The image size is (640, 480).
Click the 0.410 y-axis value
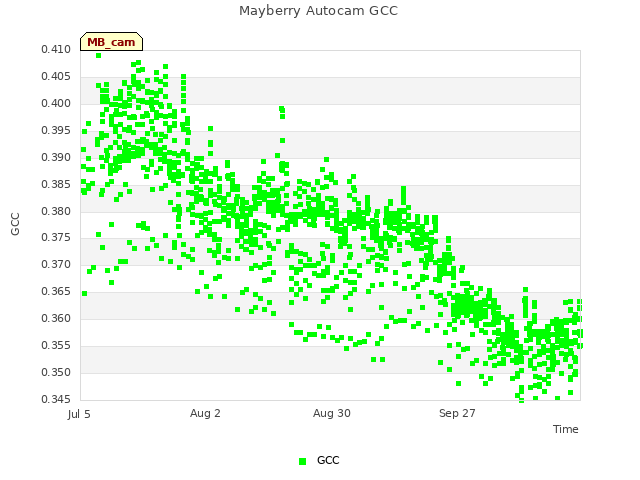point(56,49)
